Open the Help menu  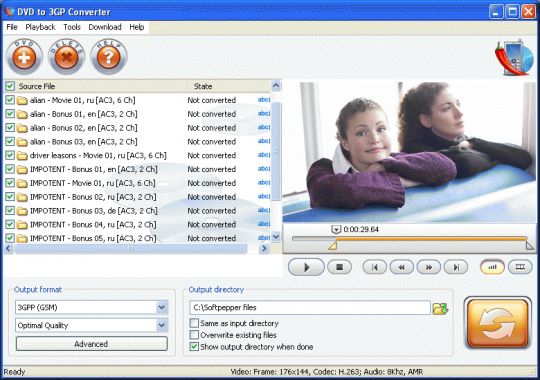[x=137, y=27]
